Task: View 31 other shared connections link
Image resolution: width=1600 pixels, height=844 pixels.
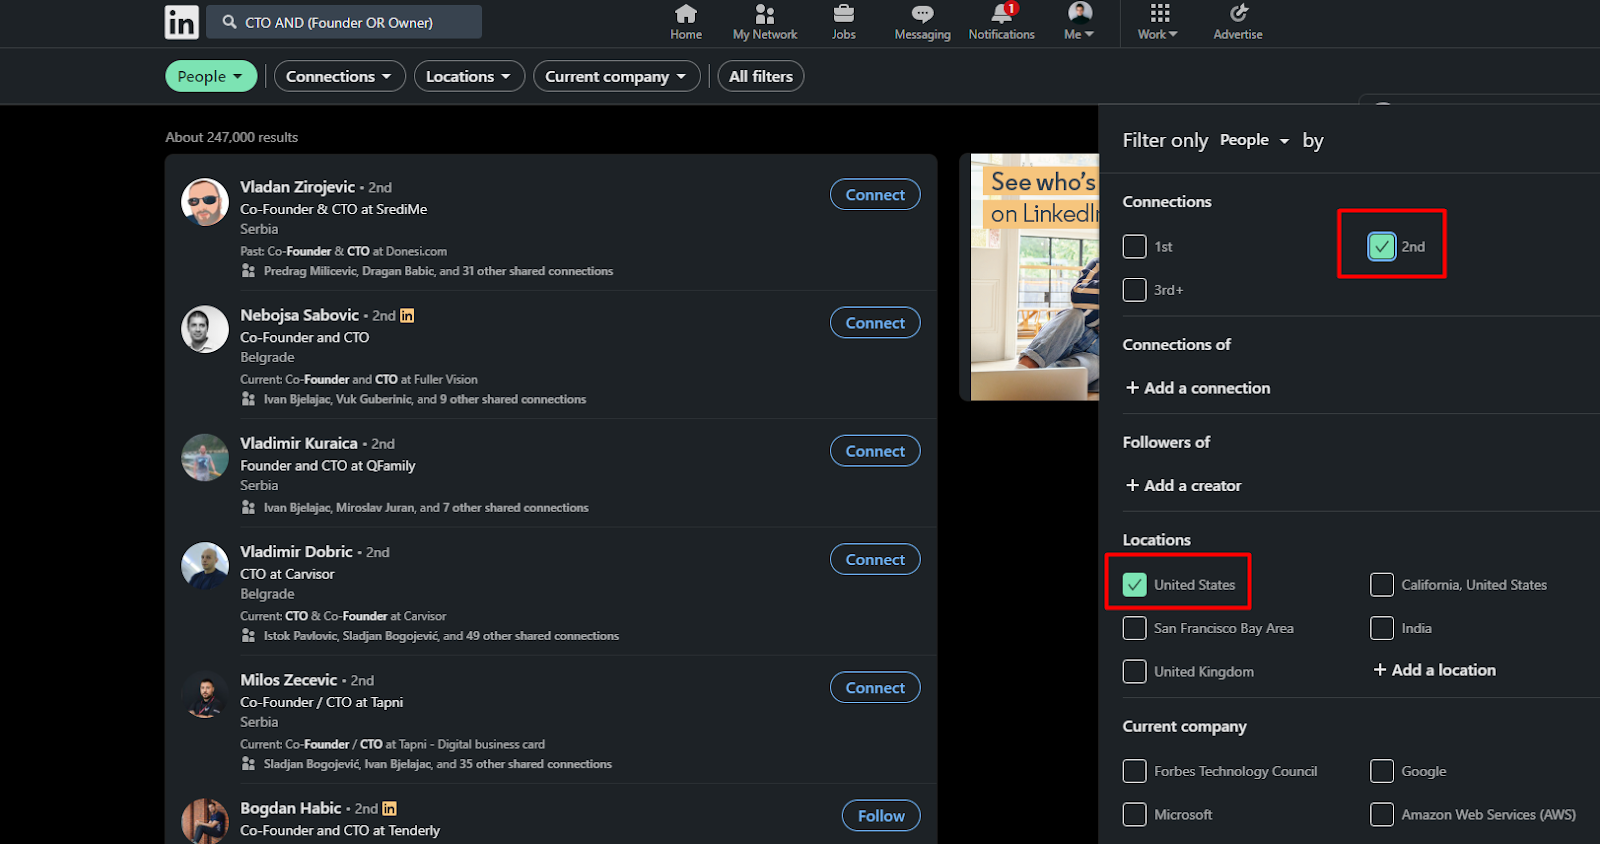Action: [538, 271]
